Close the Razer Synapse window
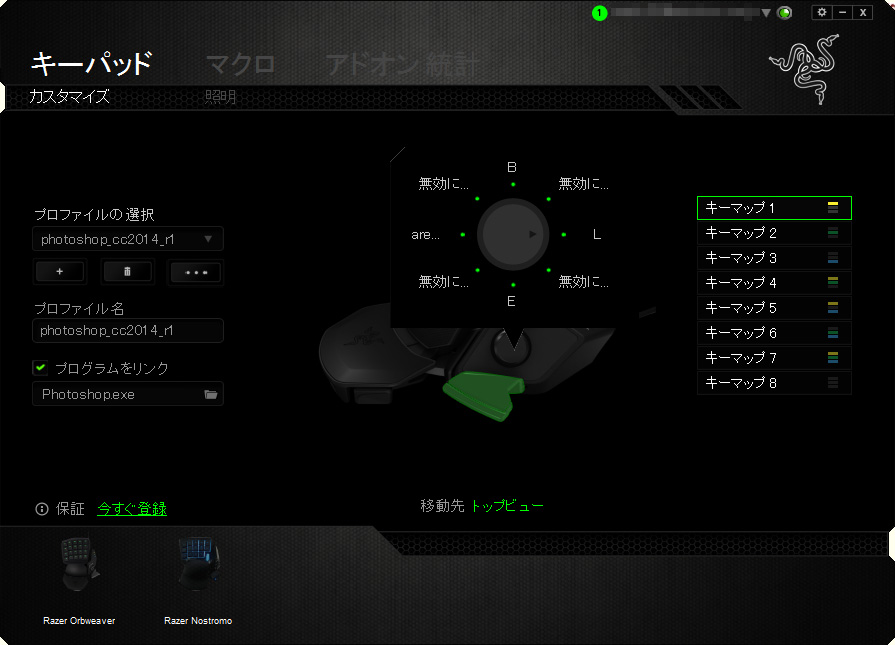The width and height of the screenshot is (895, 645). [x=863, y=13]
